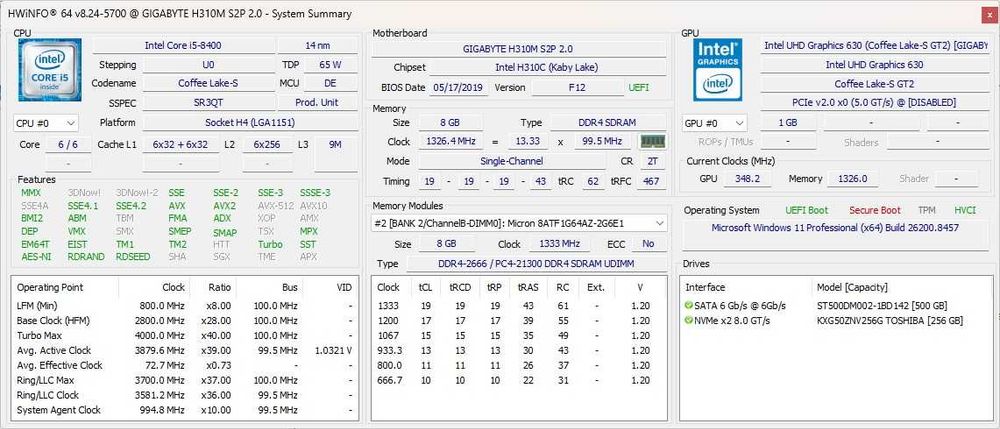Click the L3 cache 9M value
The width and height of the screenshot is (1000, 429).
click(x=335, y=145)
